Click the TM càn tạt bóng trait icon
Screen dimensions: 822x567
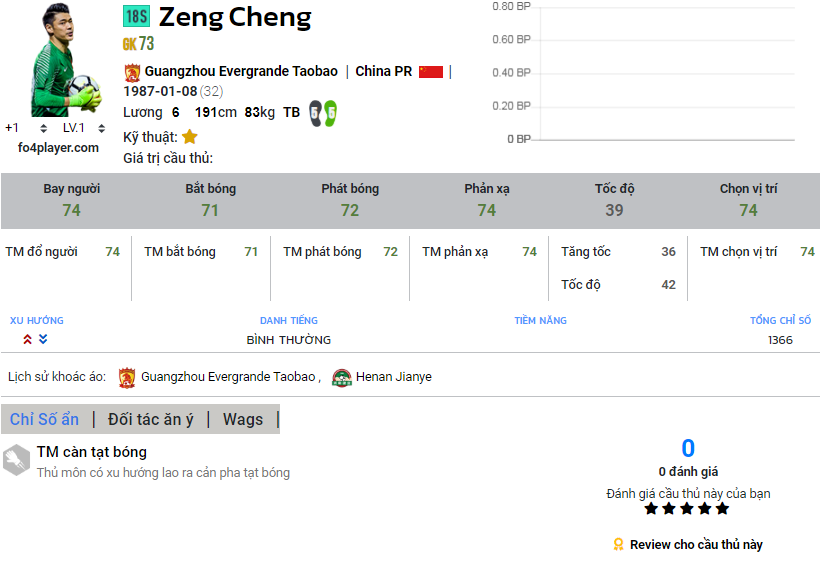16,460
